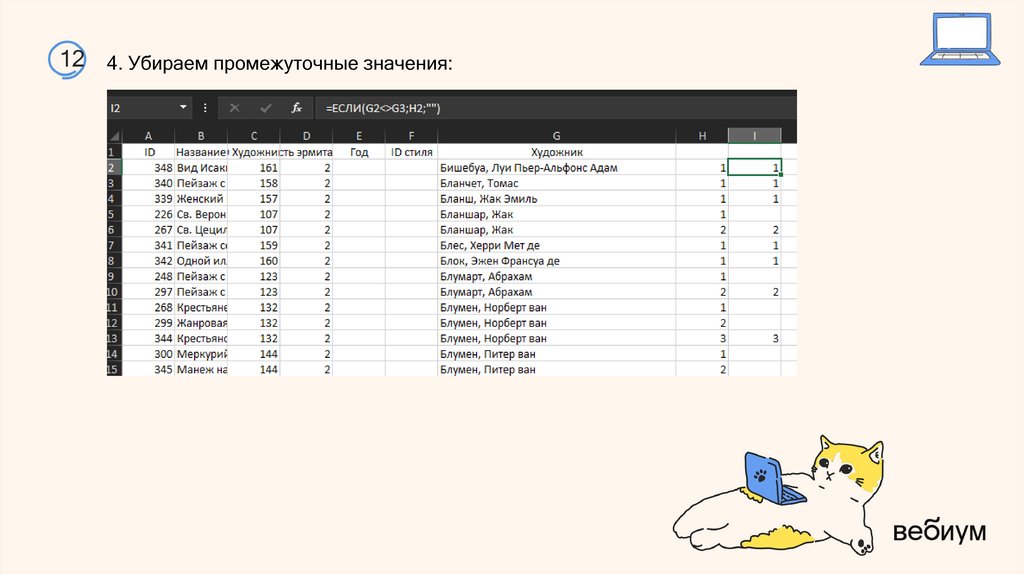Click the ID cell 267
Viewport: 1024px width, 574px height.
pyautogui.click(x=149, y=230)
